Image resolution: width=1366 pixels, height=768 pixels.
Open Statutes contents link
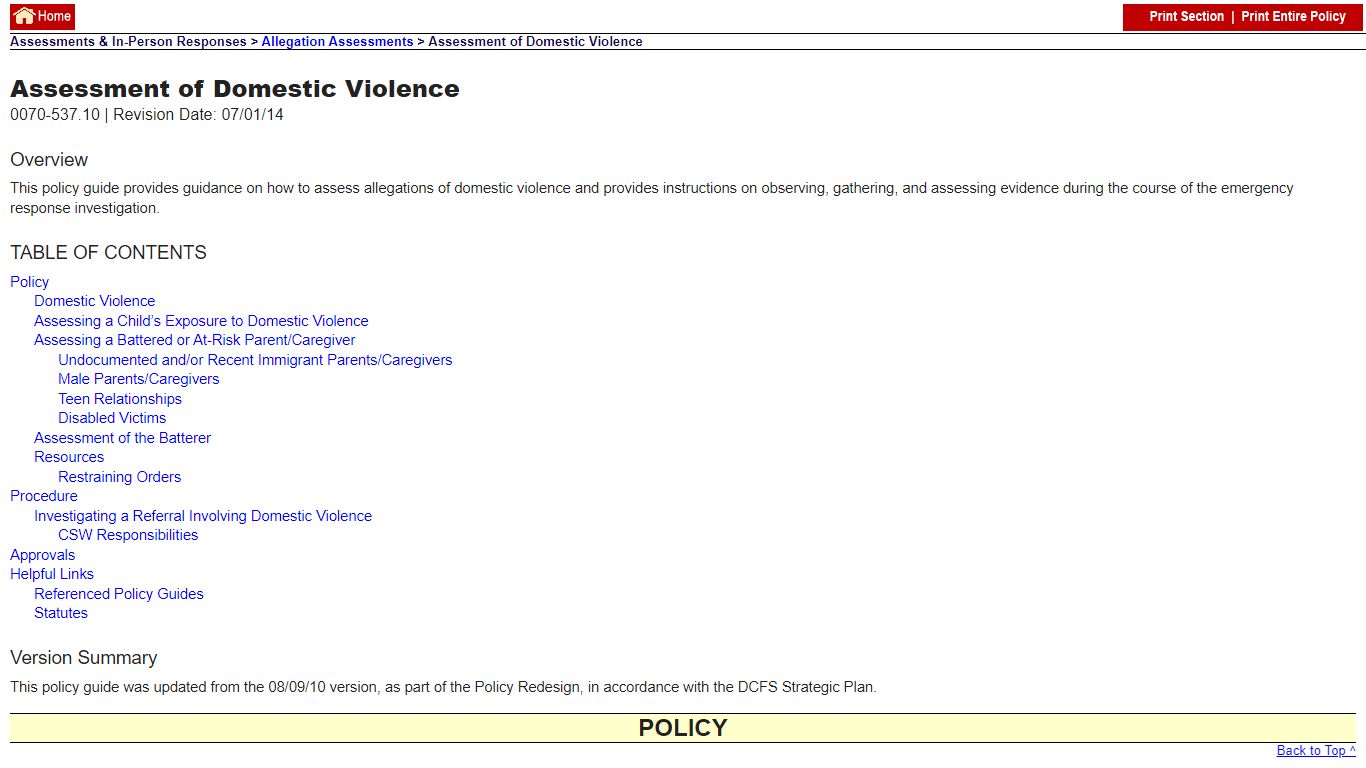point(61,613)
